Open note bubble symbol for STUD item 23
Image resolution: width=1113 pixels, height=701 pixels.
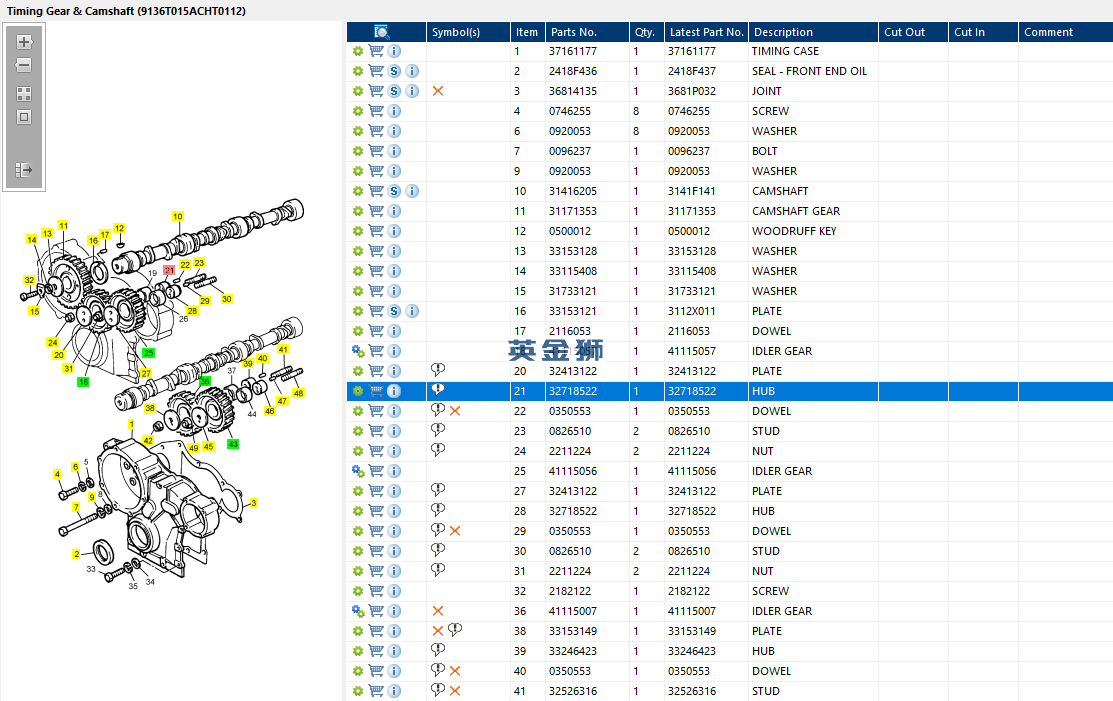(x=438, y=430)
